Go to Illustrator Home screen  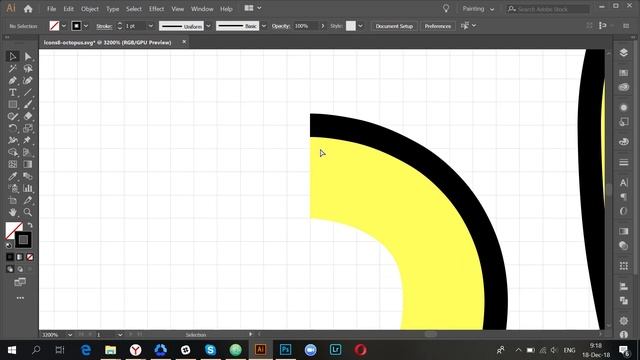28,9
